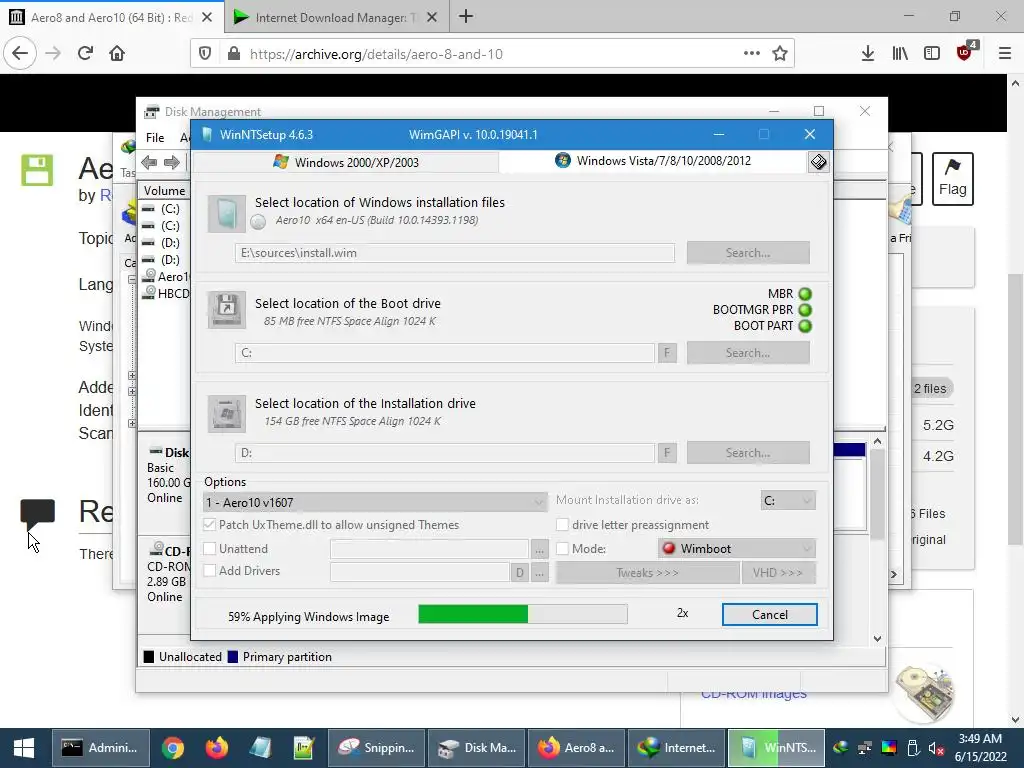Screen dimensions: 1024x768
Task: Click the BOOT PART green status indicator
Action: tap(805, 326)
